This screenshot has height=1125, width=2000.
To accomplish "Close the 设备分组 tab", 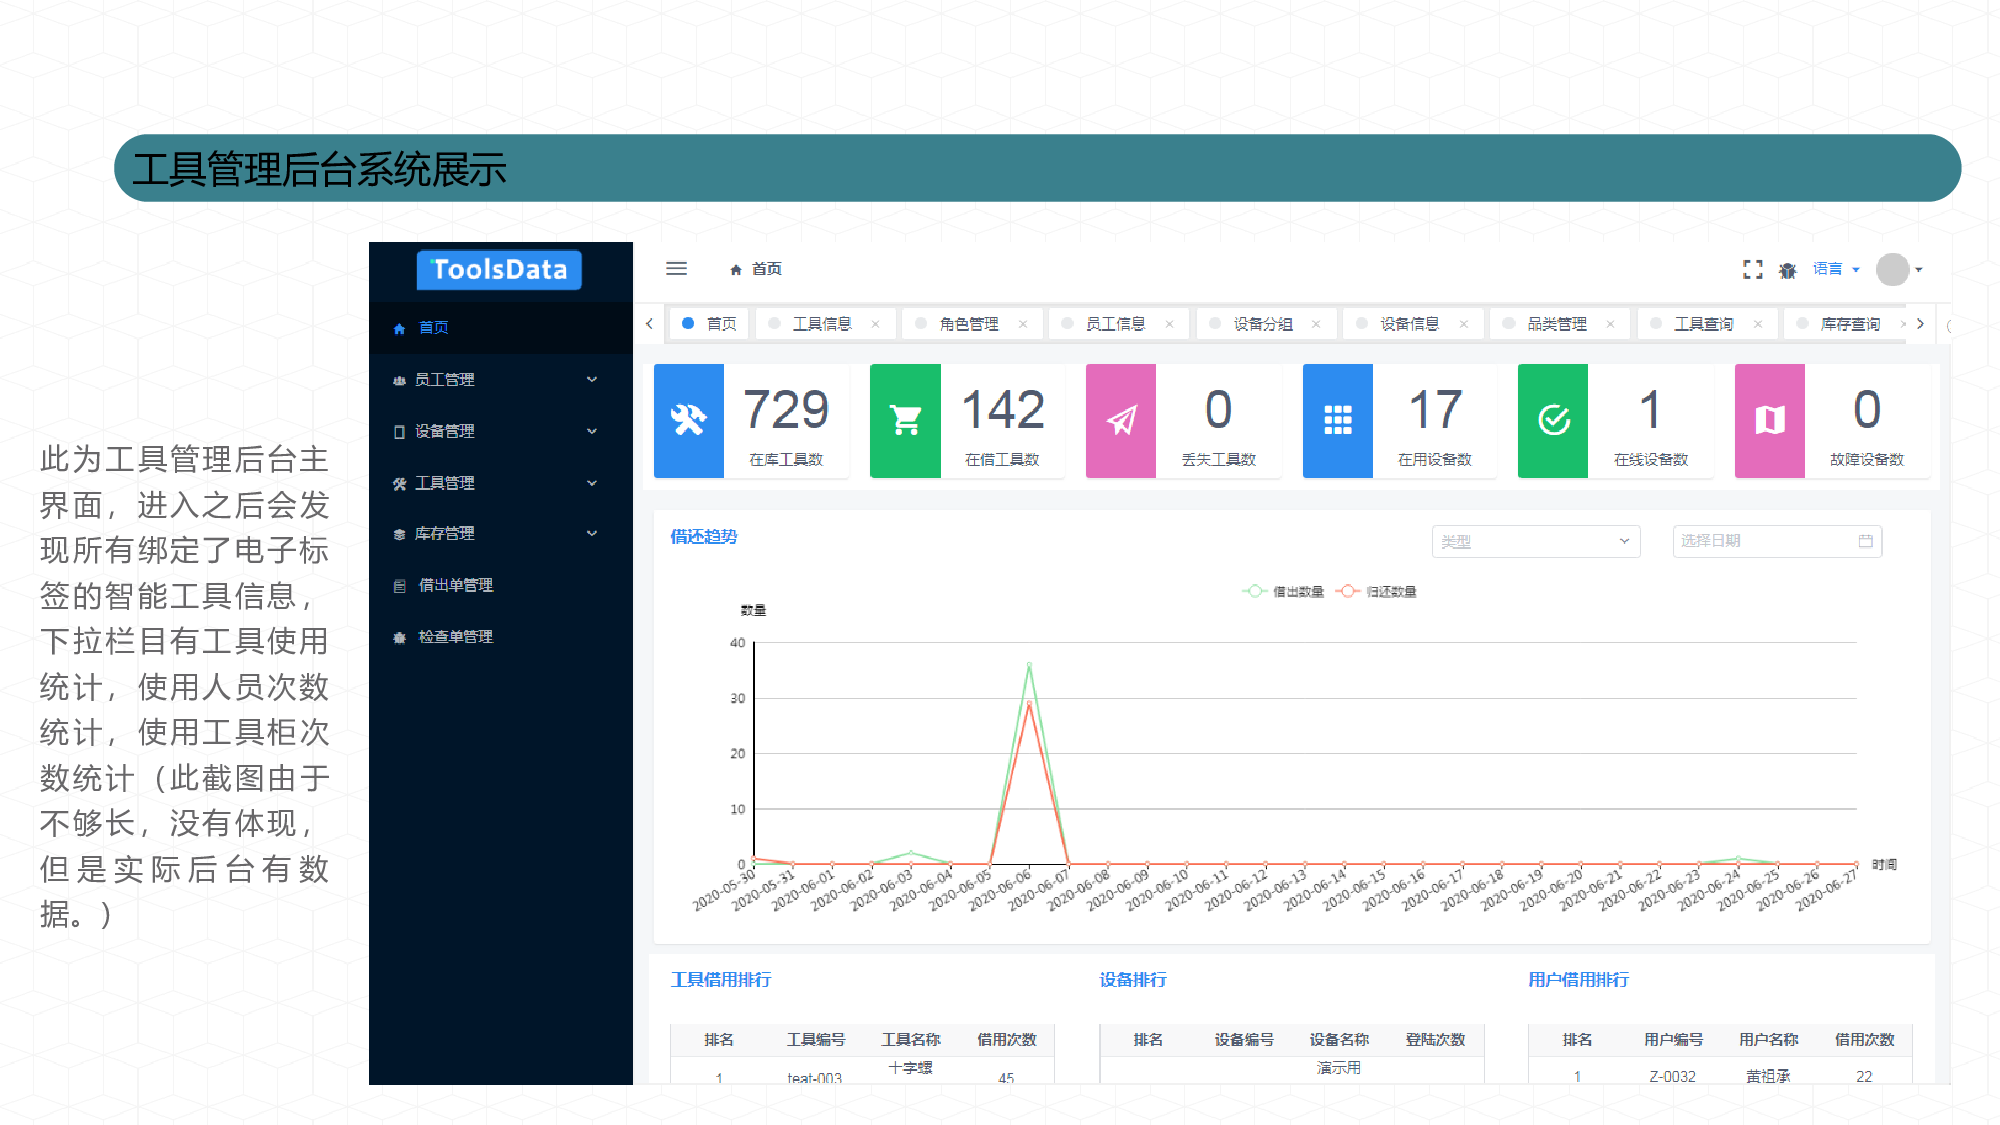I will (1316, 324).
